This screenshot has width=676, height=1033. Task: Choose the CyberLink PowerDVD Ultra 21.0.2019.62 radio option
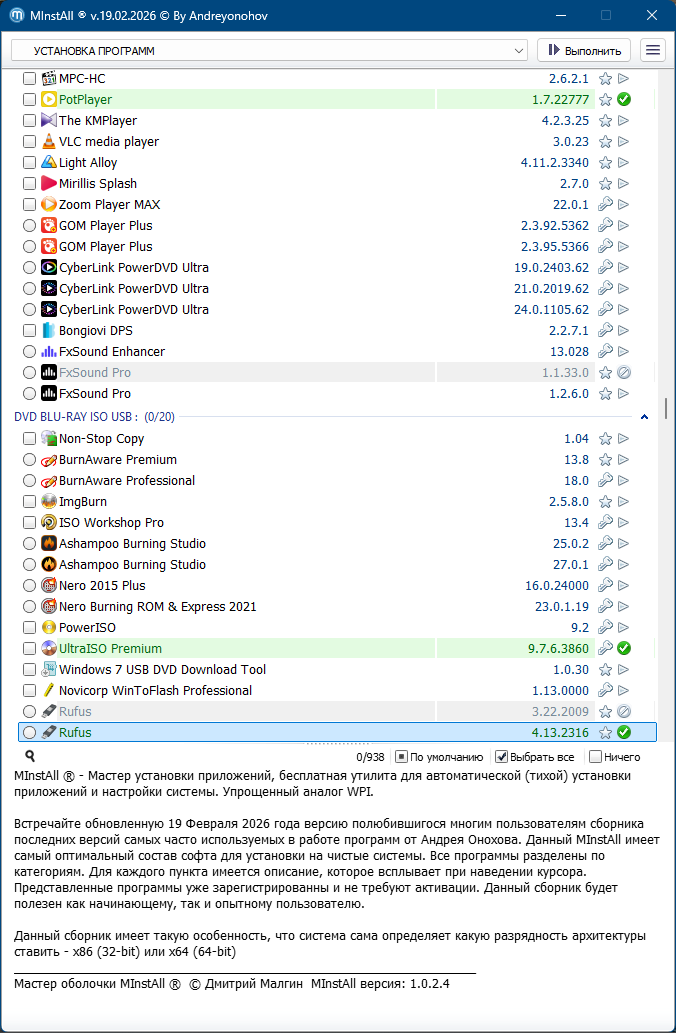coord(29,289)
